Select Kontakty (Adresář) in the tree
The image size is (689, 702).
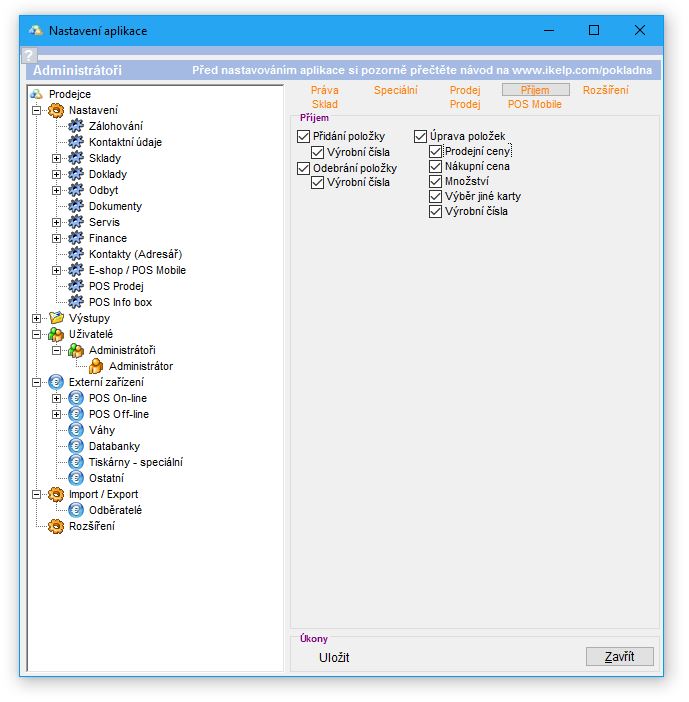click(135, 254)
